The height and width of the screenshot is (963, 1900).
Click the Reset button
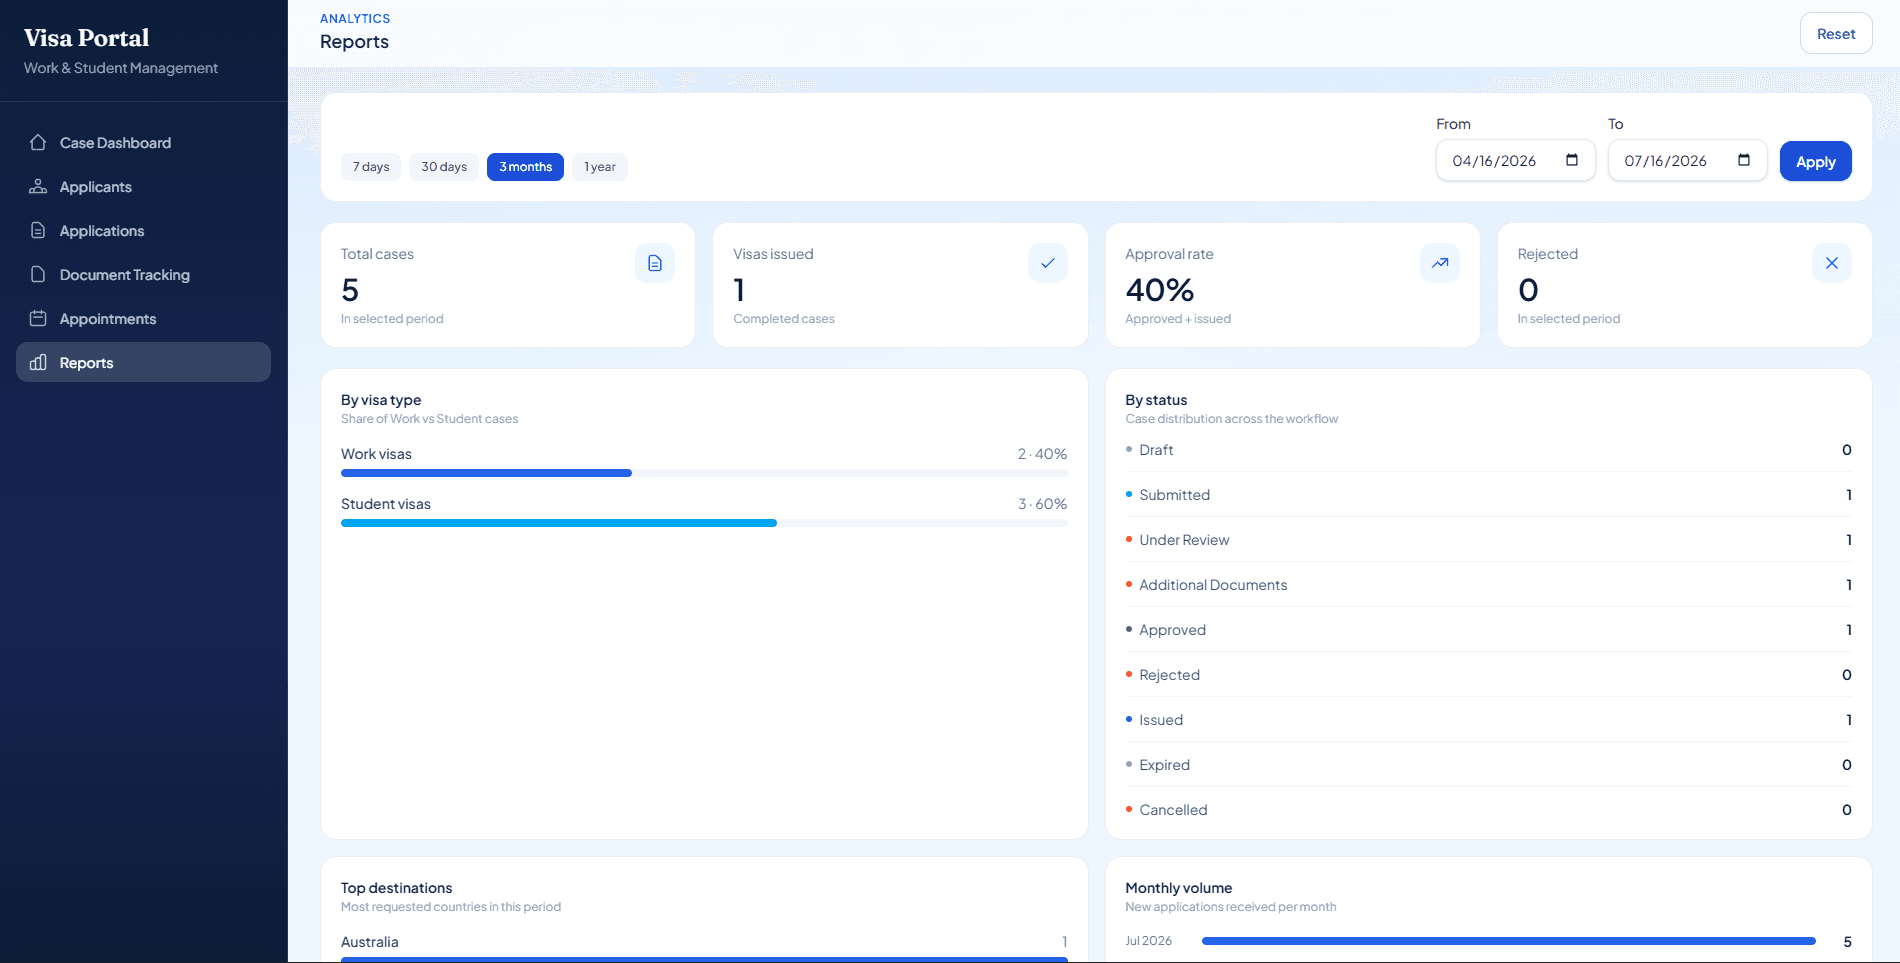1836,33
